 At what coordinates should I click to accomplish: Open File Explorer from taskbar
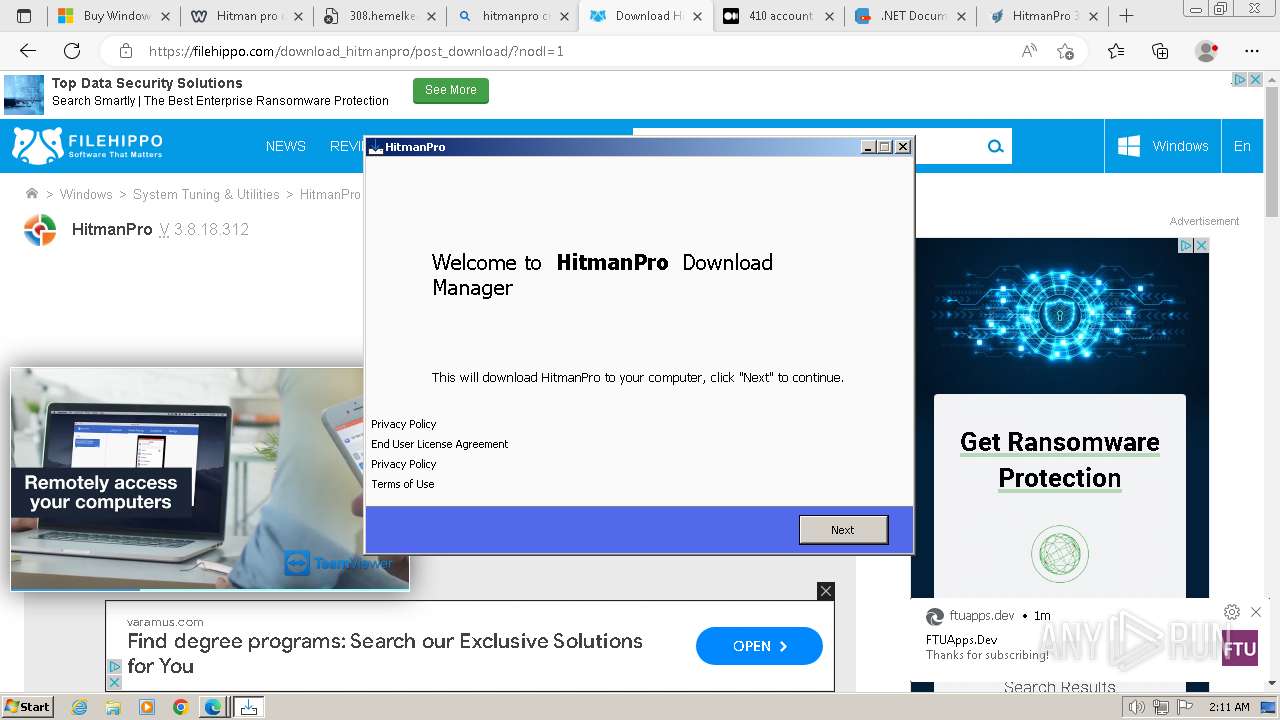pos(113,707)
